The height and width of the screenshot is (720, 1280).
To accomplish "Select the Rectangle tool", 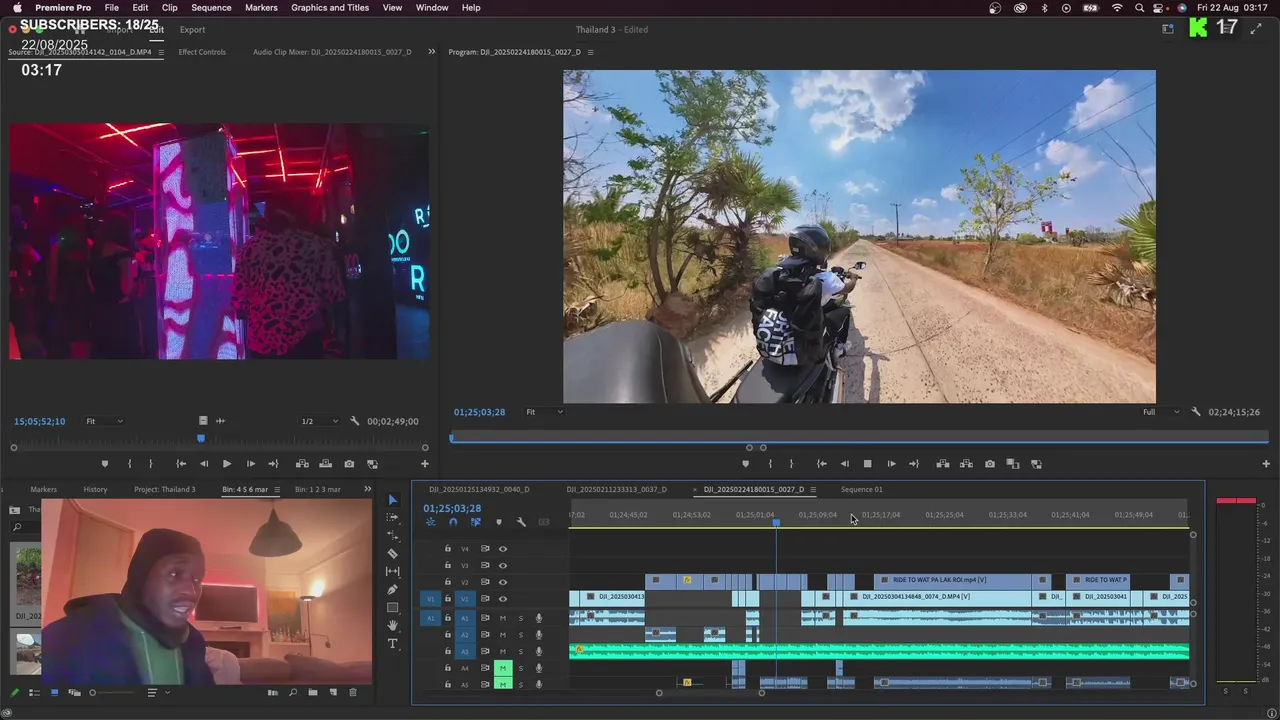I will click(392, 607).
